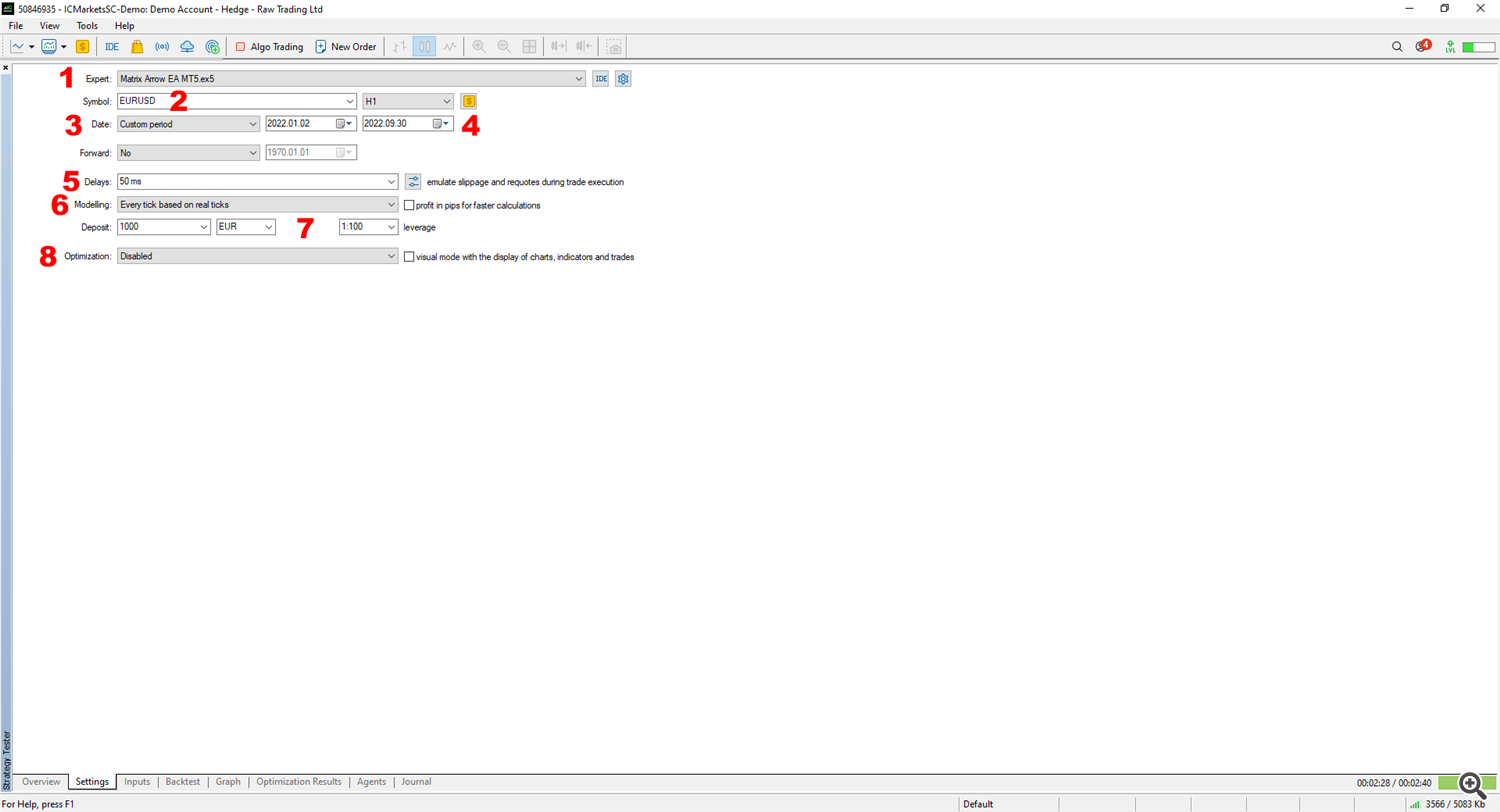The image size is (1500, 812).
Task: Open account notifications with red badge
Action: tap(1421, 46)
